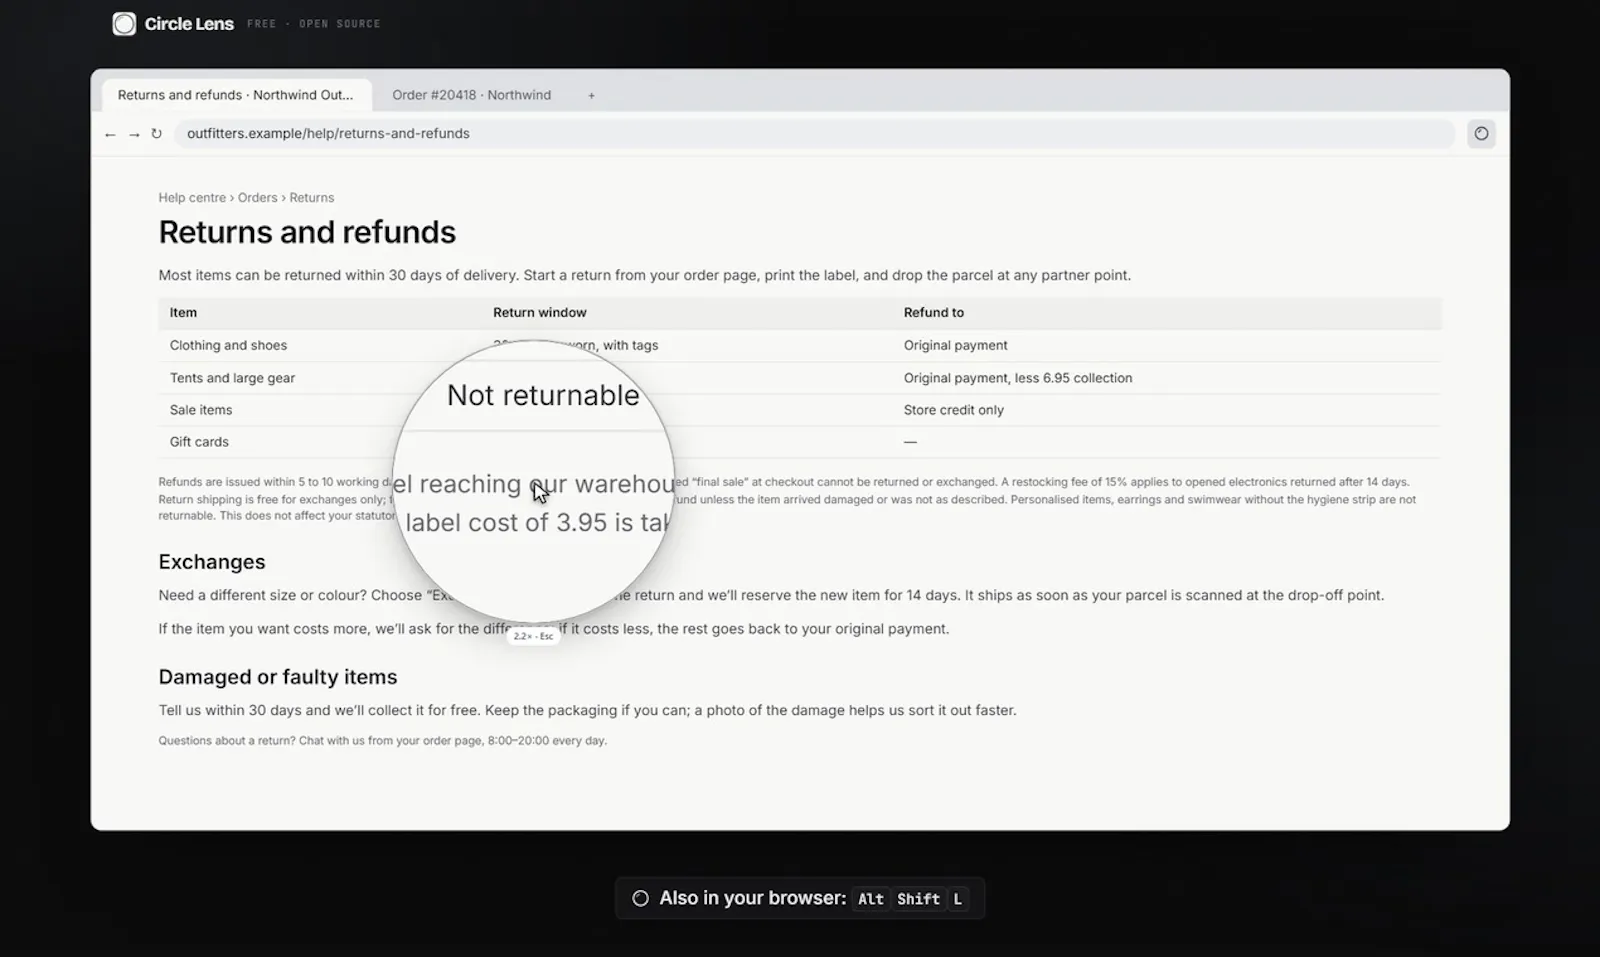Click the "FREE · OPEN SOURCE" label
Screen dimensions: 1600x957
click(x=314, y=24)
